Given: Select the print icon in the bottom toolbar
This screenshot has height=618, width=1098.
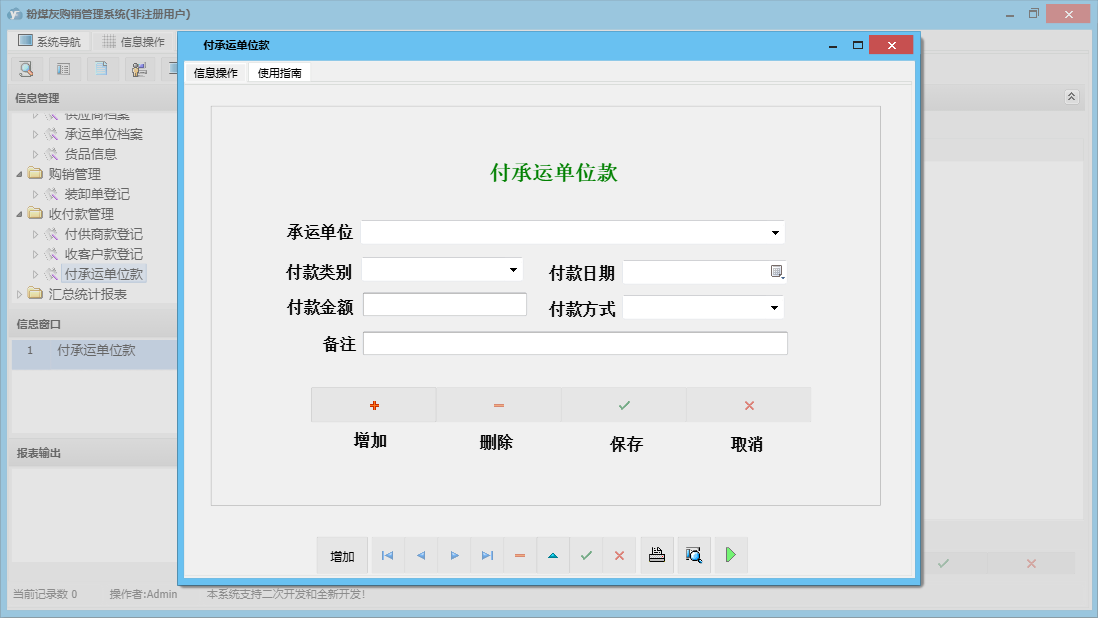Looking at the screenshot, I should [657, 555].
